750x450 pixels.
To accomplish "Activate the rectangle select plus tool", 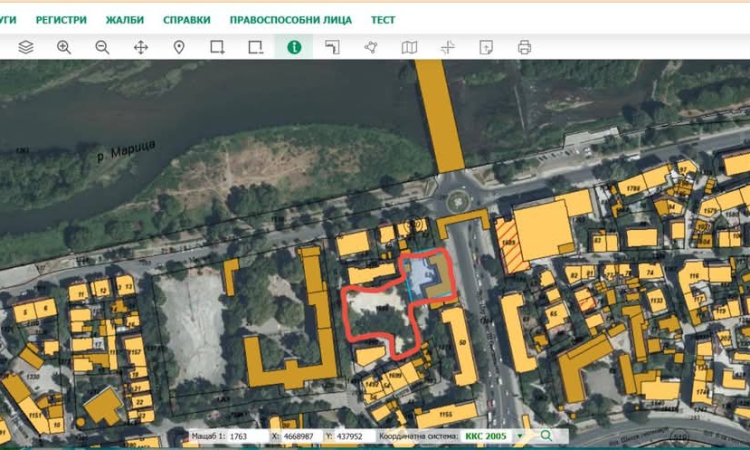I will point(217,47).
